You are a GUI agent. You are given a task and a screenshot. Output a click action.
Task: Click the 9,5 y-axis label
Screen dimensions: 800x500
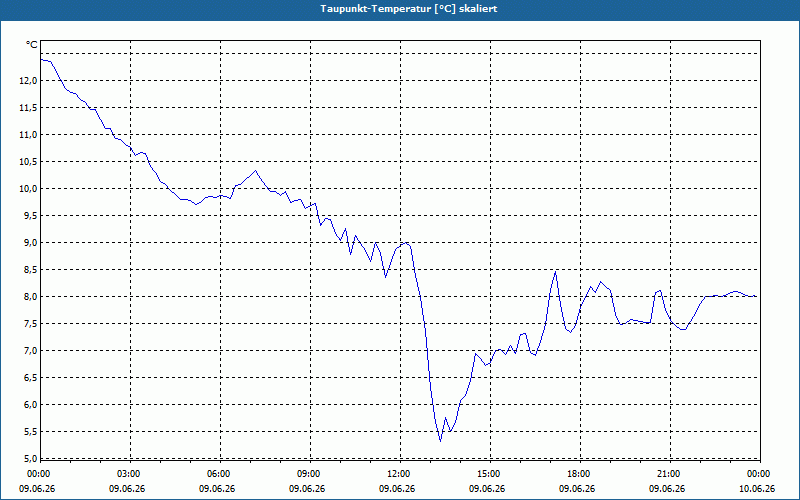[30, 216]
